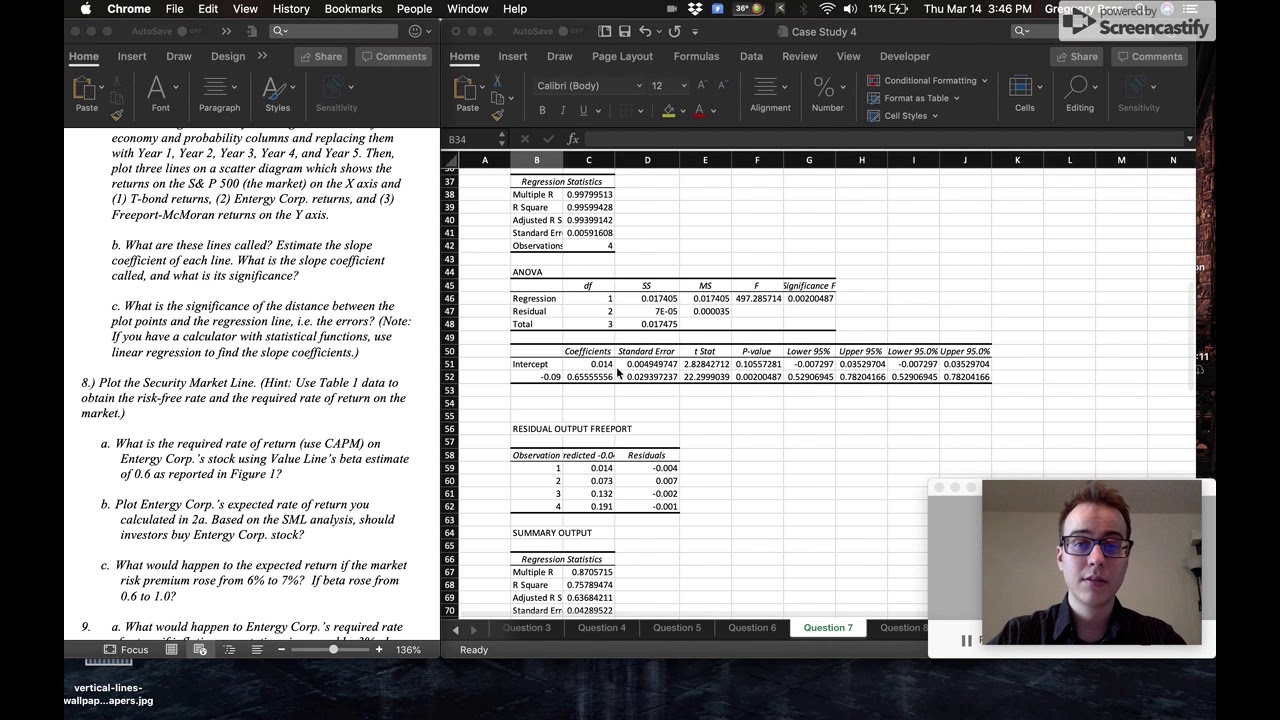Viewport: 1280px width, 720px height.
Task: Toggle Focus mode in Word status bar
Action: [126, 650]
